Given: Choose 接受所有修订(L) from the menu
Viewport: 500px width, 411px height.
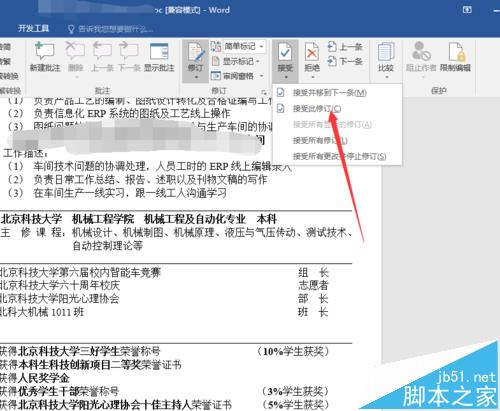Looking at the screenshot, I should click(320, 140).
